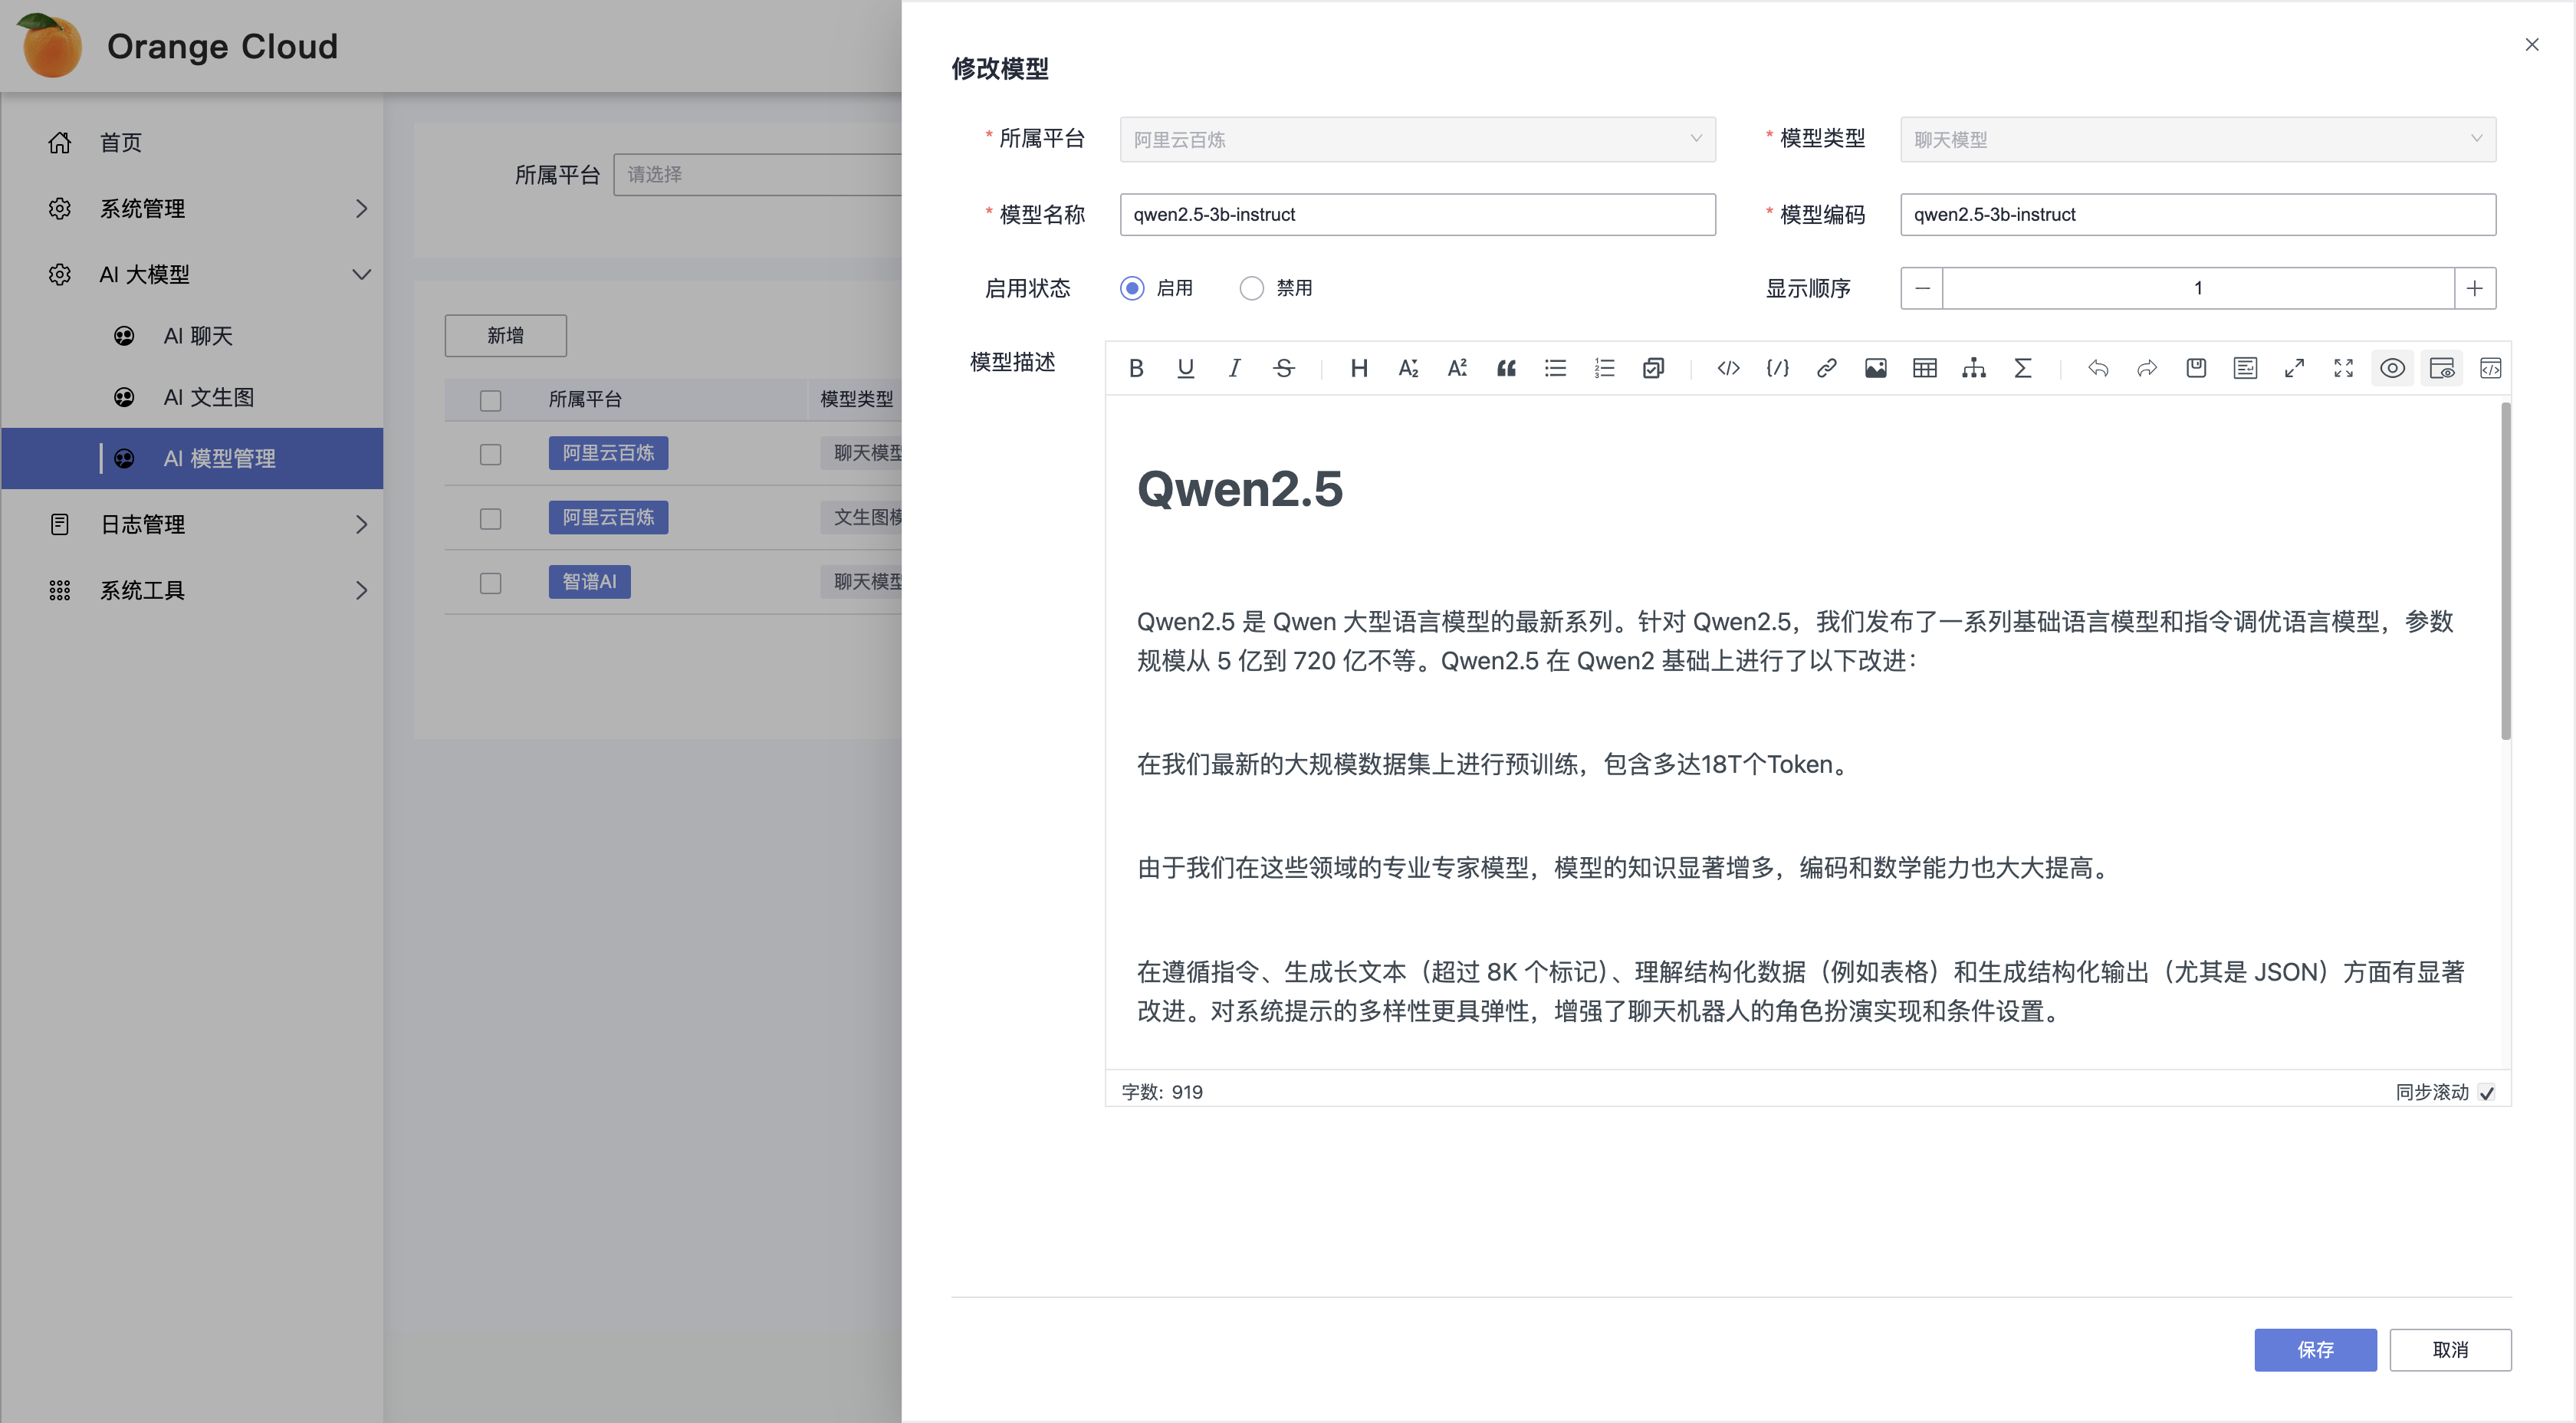Select the 启用 radio button
2576x1423 pixels.
pos(1132,288)
